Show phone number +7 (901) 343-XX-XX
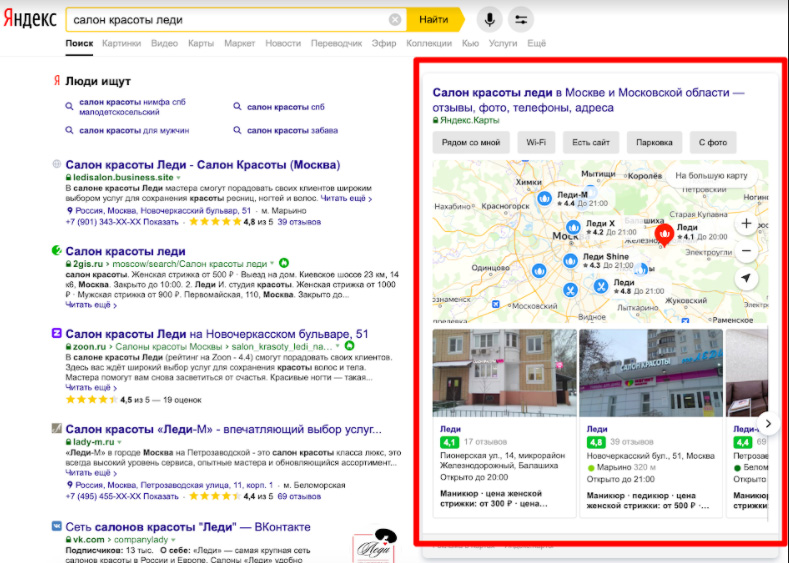Viewport: 789px width, 563px height. pos(122,222)
